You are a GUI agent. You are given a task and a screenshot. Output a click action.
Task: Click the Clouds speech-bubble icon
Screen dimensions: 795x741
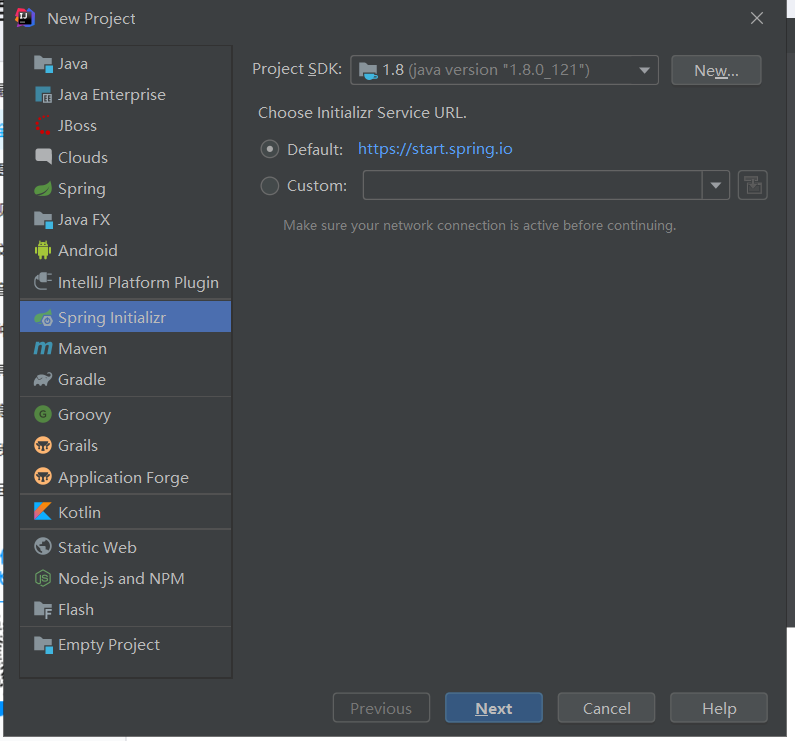point(43,157)
